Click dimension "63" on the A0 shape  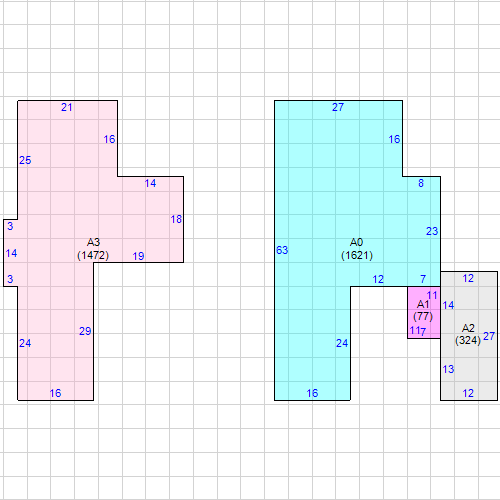tap(282, 250)
